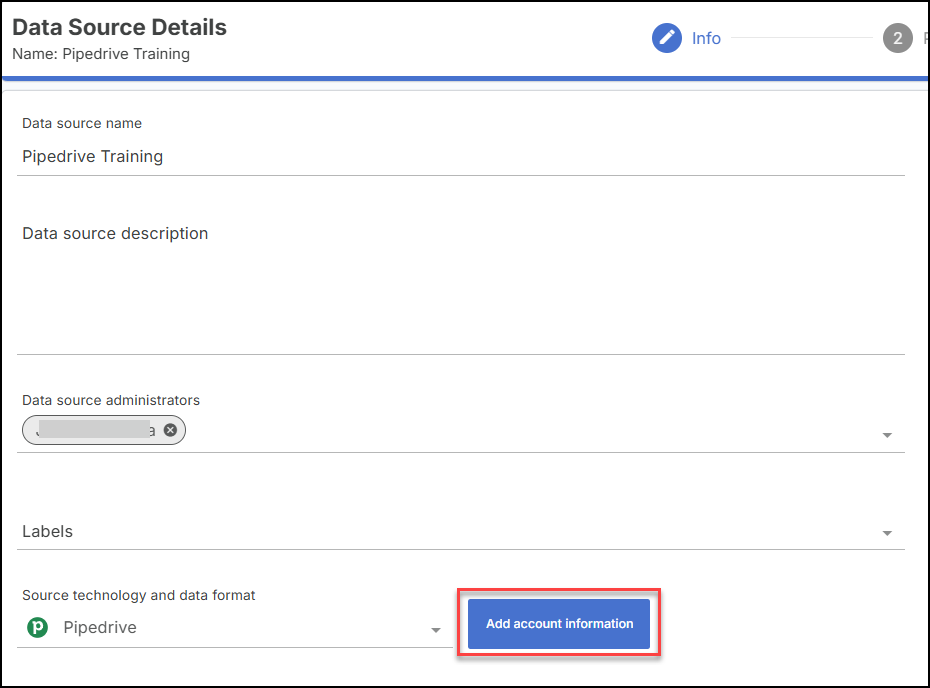Remove the administrator chip with the X icon

[x=170, y=430]
